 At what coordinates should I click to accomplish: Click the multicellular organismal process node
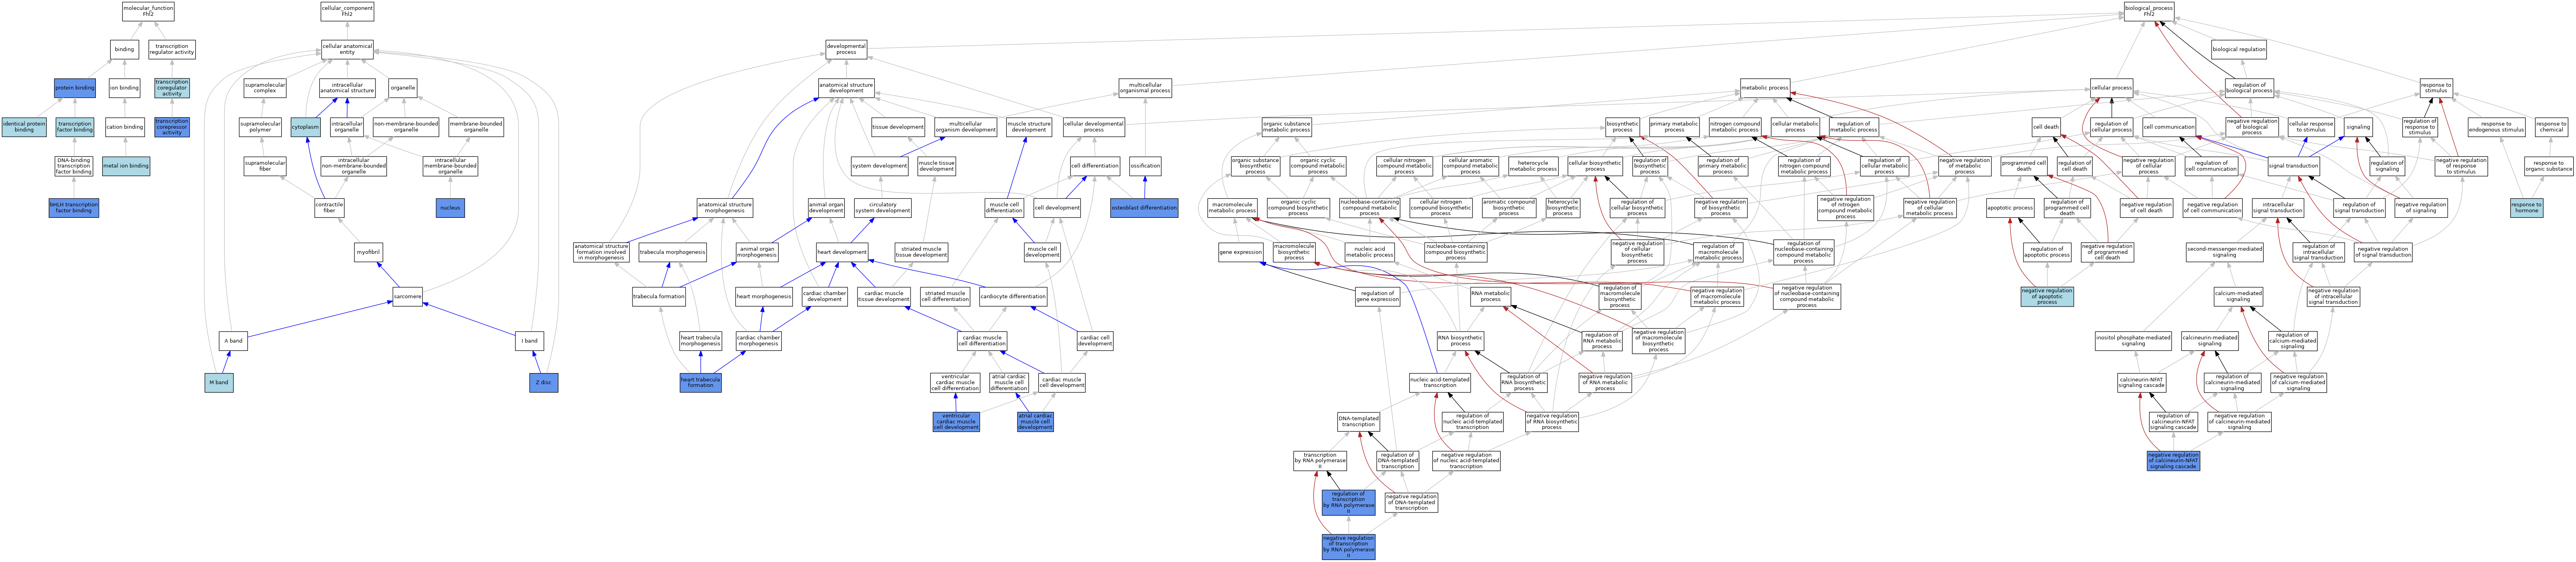[x=1145, y=88]
